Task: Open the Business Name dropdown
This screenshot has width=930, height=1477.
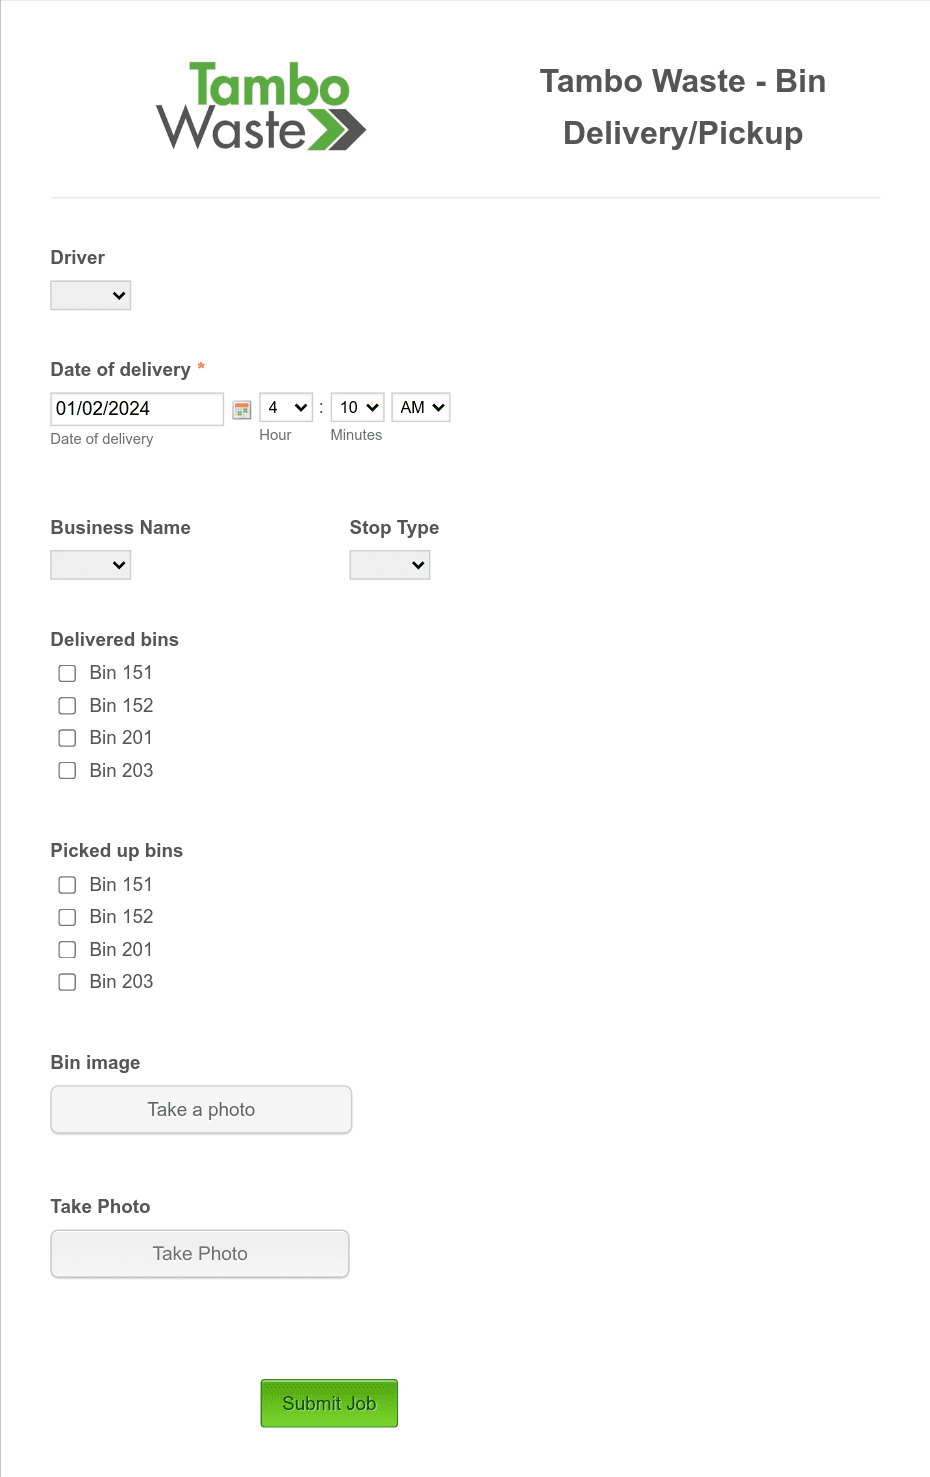Action: (90, 564)
